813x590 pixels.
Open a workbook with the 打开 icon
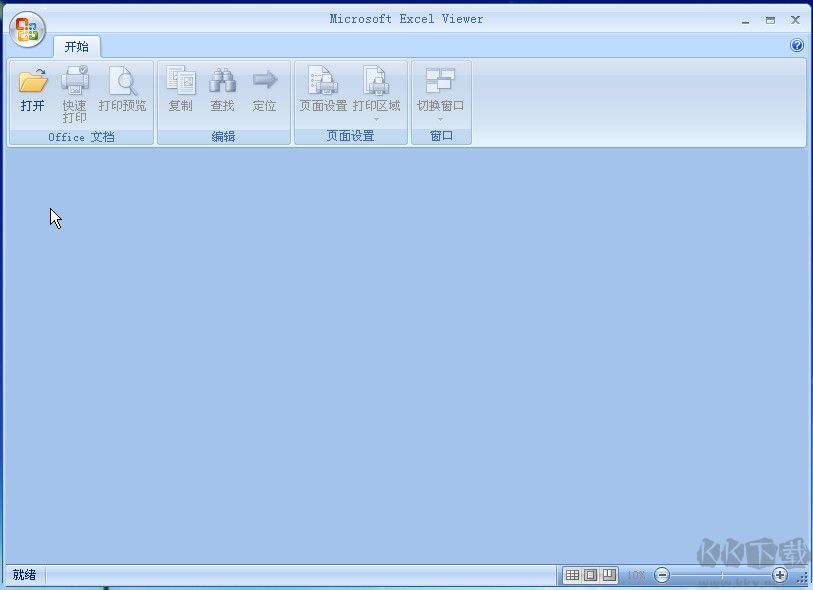[32, 90]
